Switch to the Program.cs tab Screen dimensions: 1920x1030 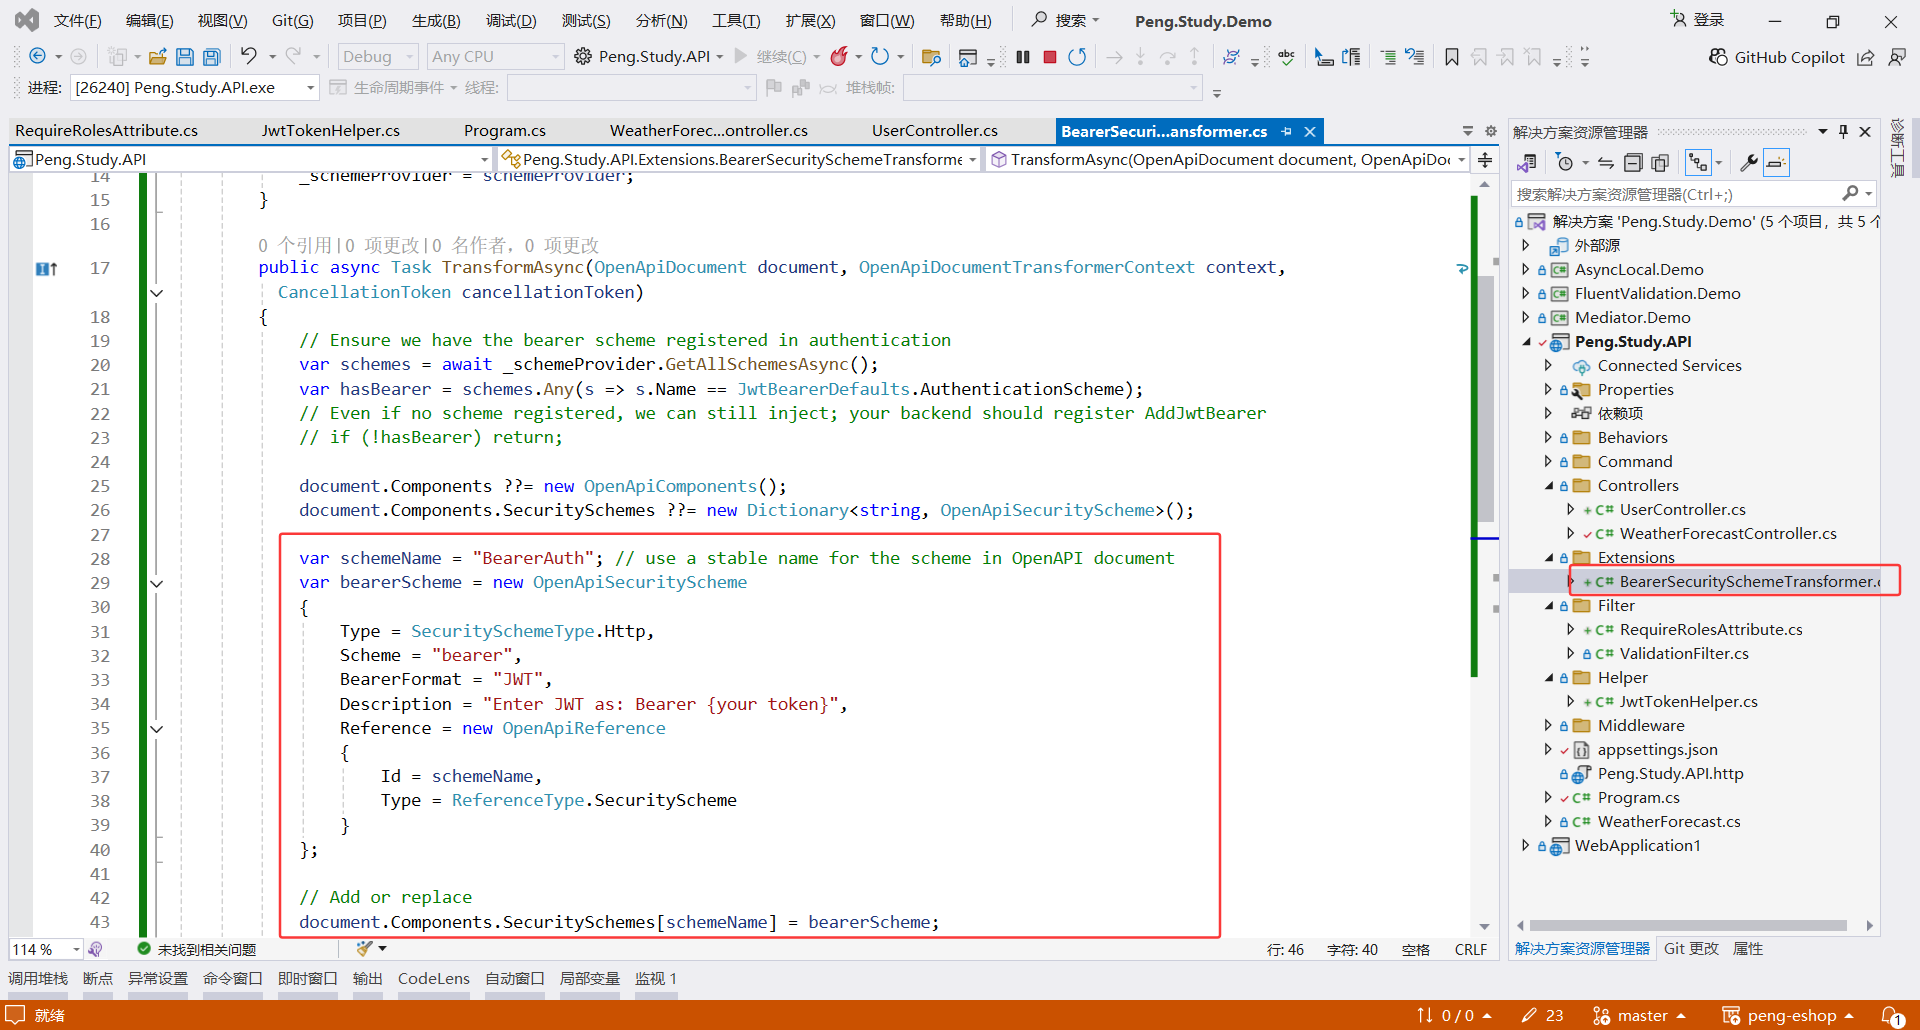pos(505,131)
